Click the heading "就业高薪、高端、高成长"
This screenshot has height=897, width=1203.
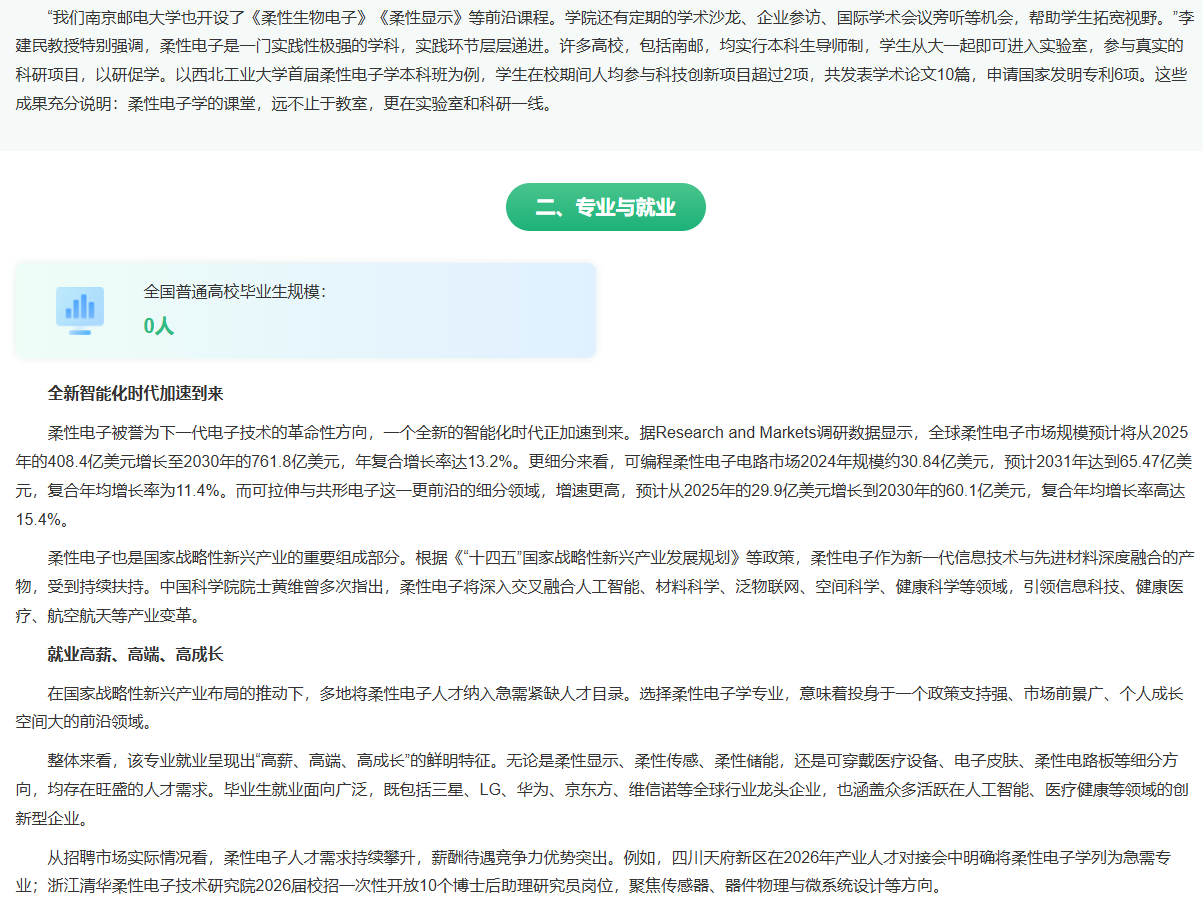tap(135, 655)
